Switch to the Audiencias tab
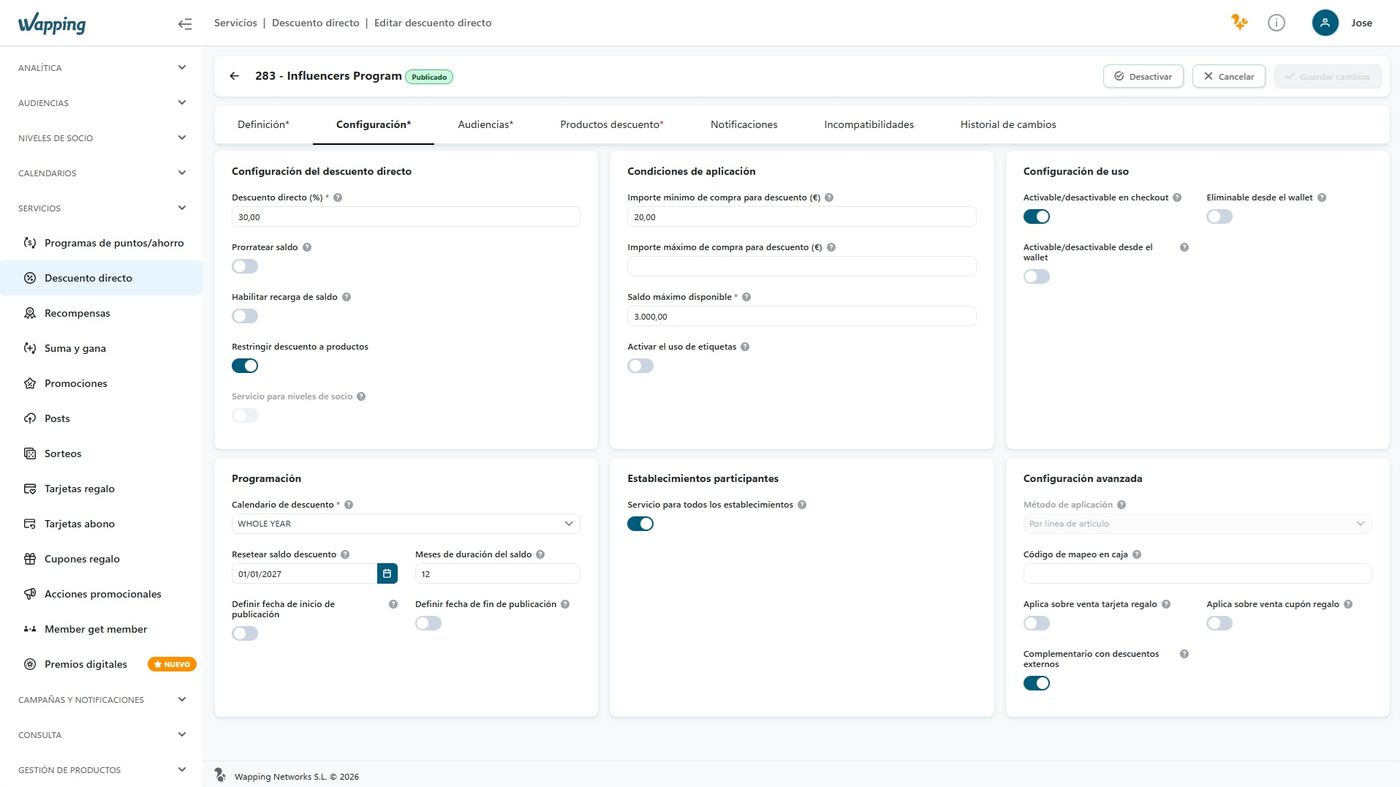This screenshot has width=1400, height=787. point(485,125)
